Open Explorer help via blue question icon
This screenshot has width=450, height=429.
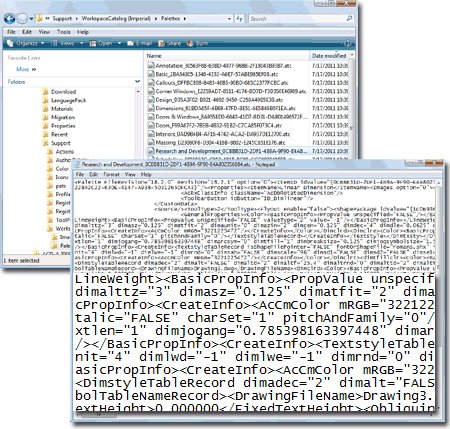[347, 43]
